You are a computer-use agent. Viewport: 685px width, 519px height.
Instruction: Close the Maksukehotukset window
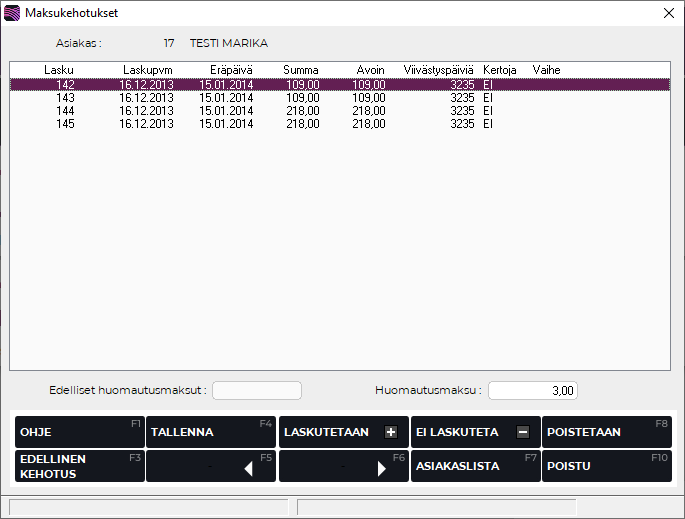pyautogui.click(x=668, y=13)
